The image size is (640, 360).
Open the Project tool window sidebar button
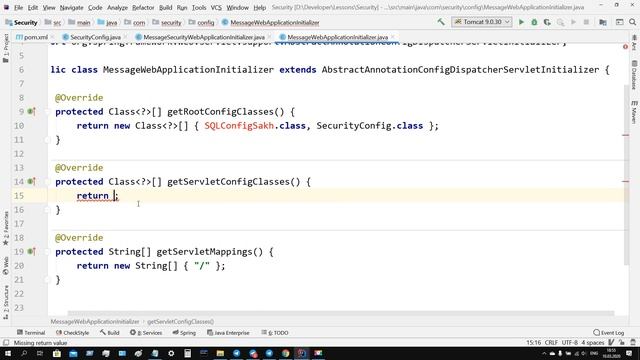click(6, 48)
